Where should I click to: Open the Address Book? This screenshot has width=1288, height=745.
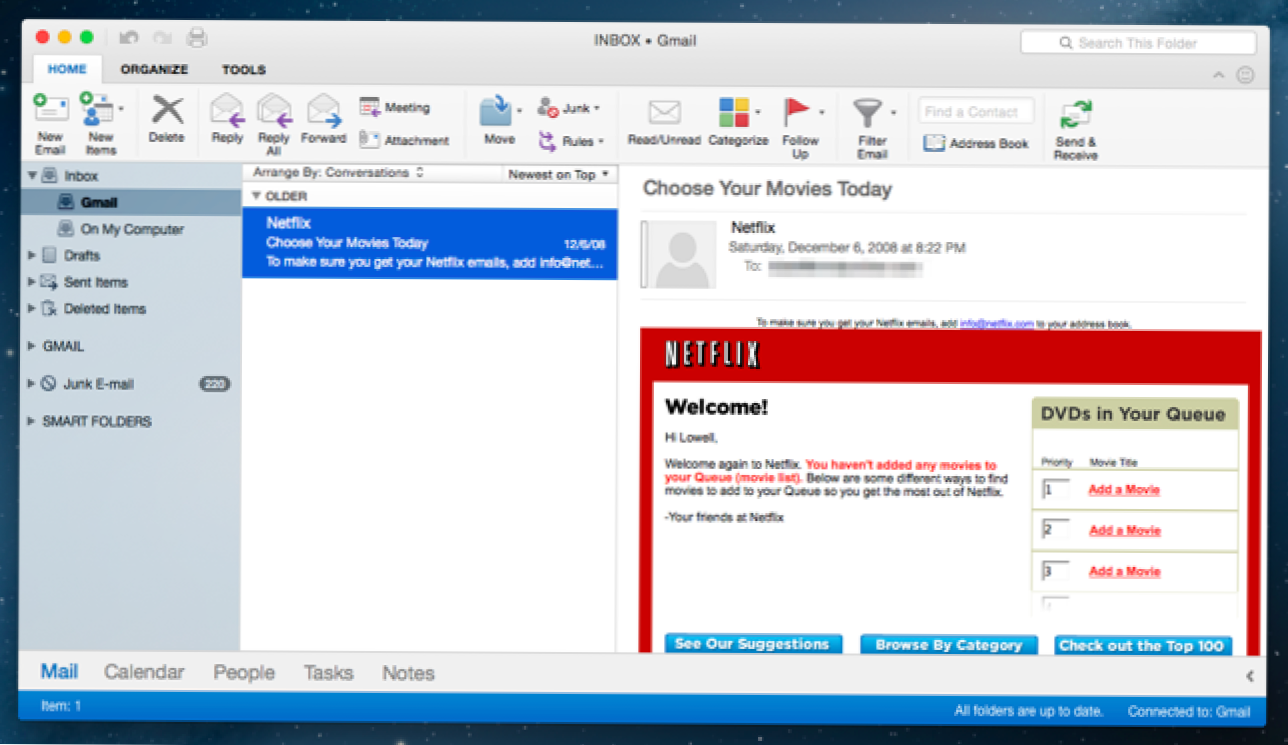point(976,143)
